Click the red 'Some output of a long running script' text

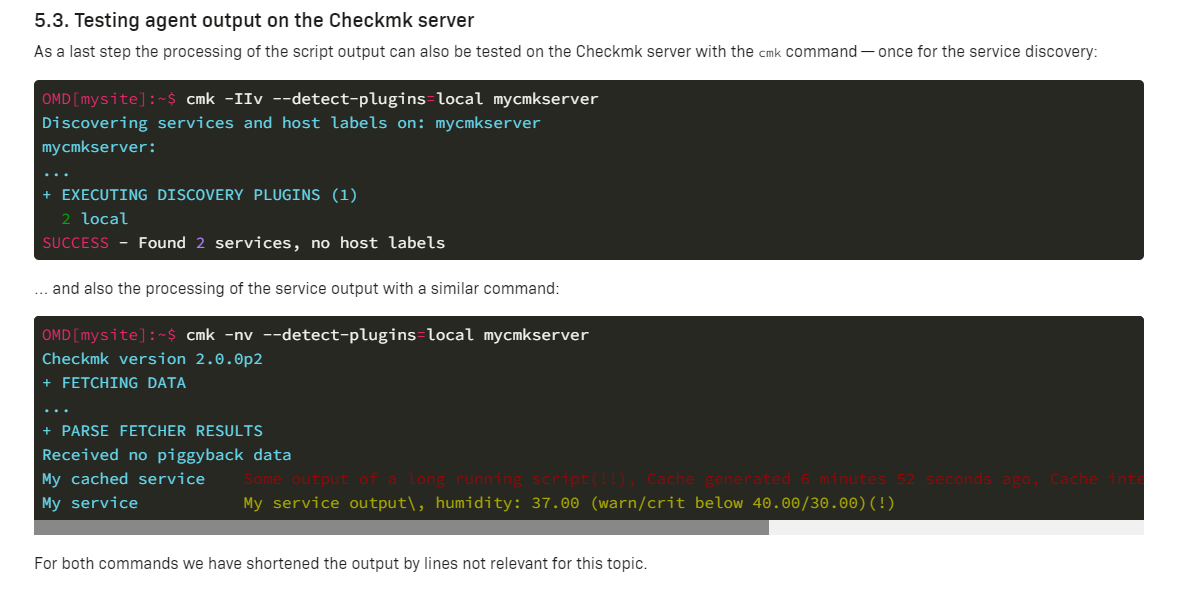pos(693,479)
